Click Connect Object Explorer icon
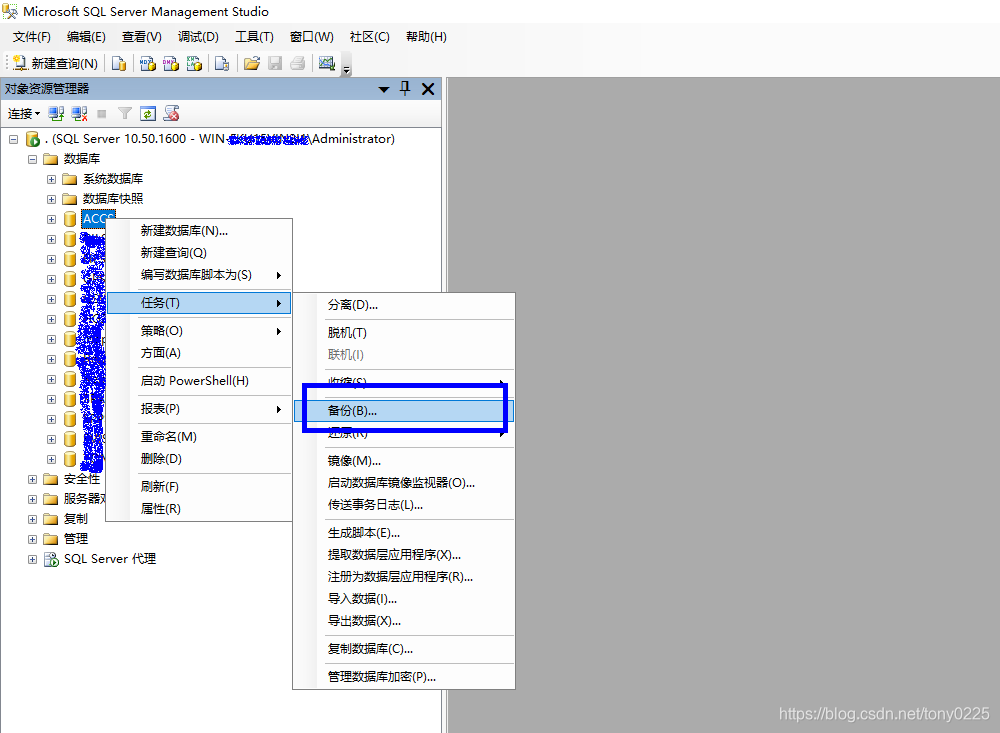This screenshot has width=1000, height=733. tap(56, 114)
